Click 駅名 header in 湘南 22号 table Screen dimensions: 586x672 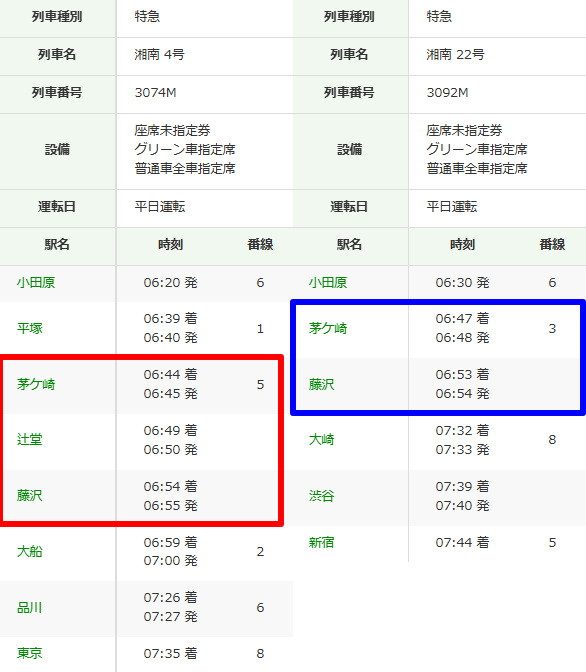(x=349, y=244)
